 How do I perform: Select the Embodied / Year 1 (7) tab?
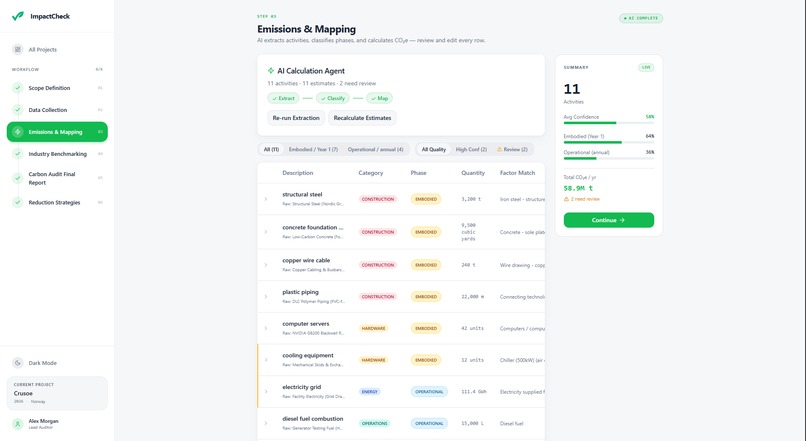(313, 149)
